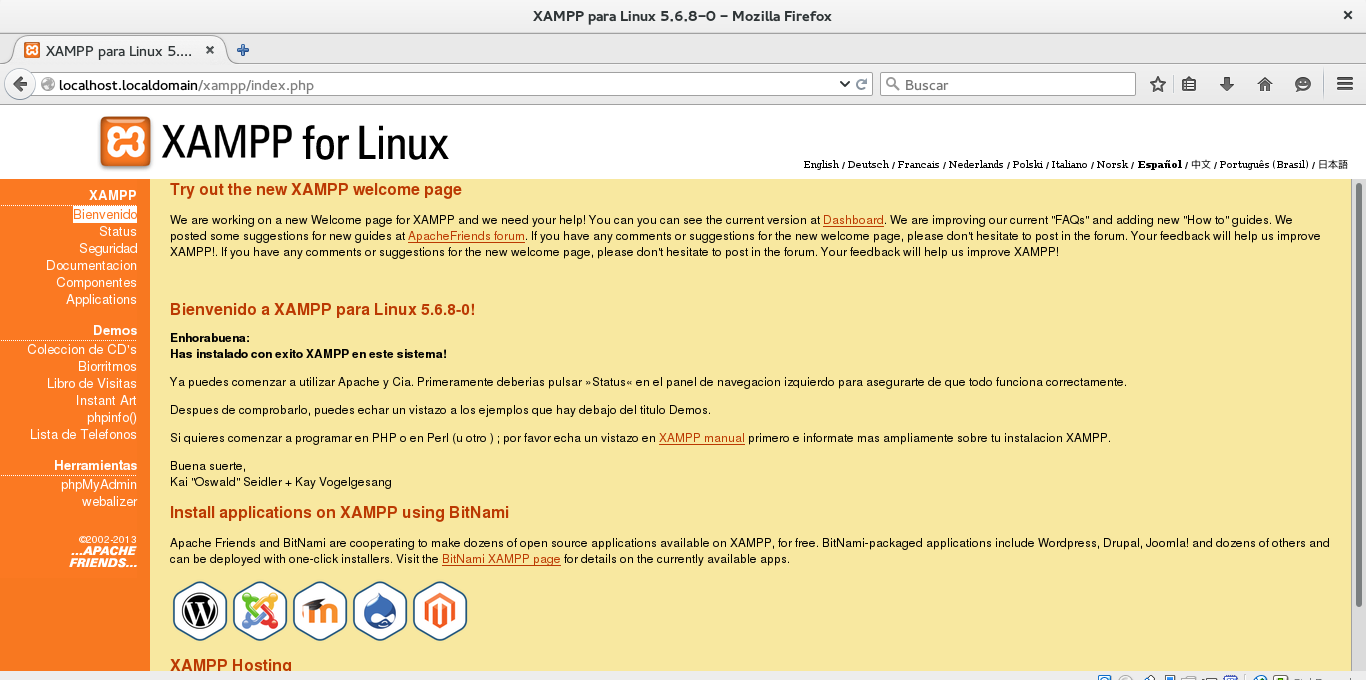
Task: Open the Firefox hamburger menu
Action: (x=1345, y=85)
